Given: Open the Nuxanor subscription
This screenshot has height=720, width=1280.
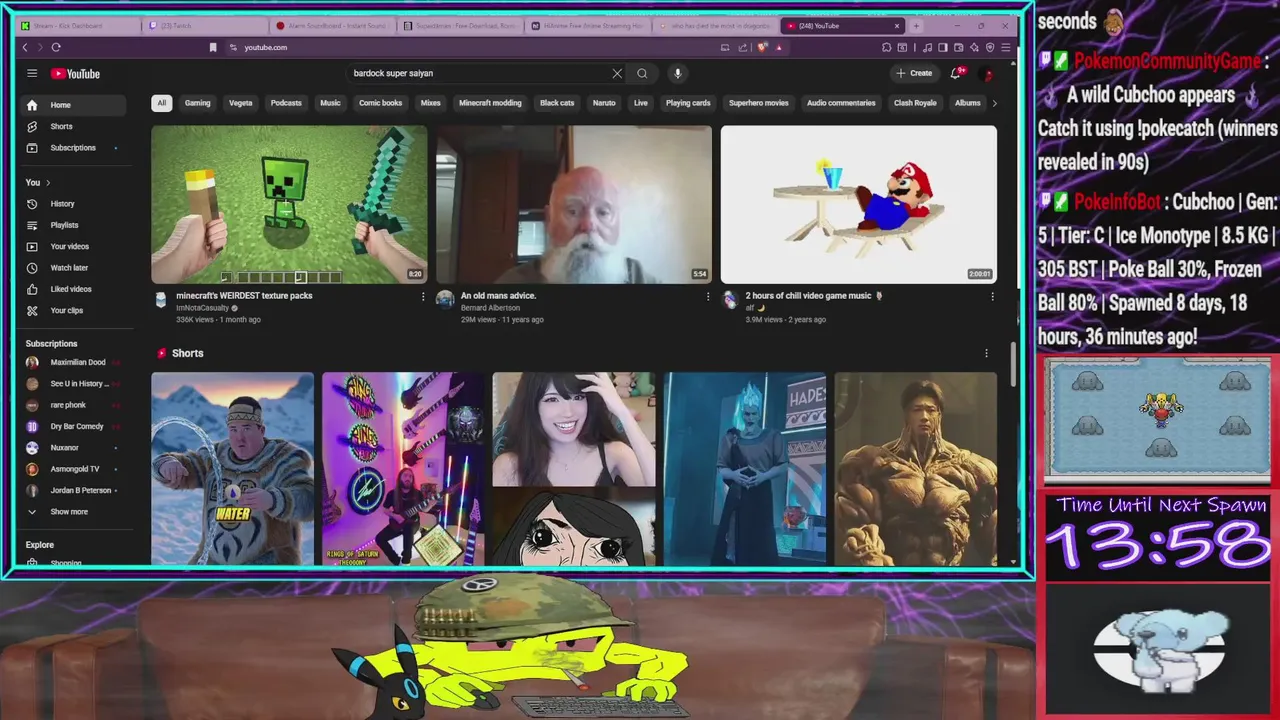Looking at the screenshot, I should pyautogui.click(x=75, y=447).
